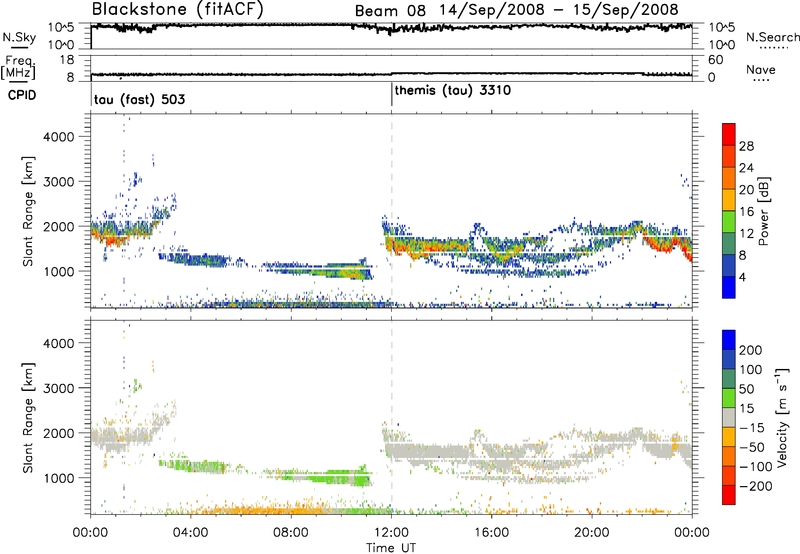Select the 'Power [dB]' color bar title
The width and height of the screenshot is (800, 554).
coord(763,211)
